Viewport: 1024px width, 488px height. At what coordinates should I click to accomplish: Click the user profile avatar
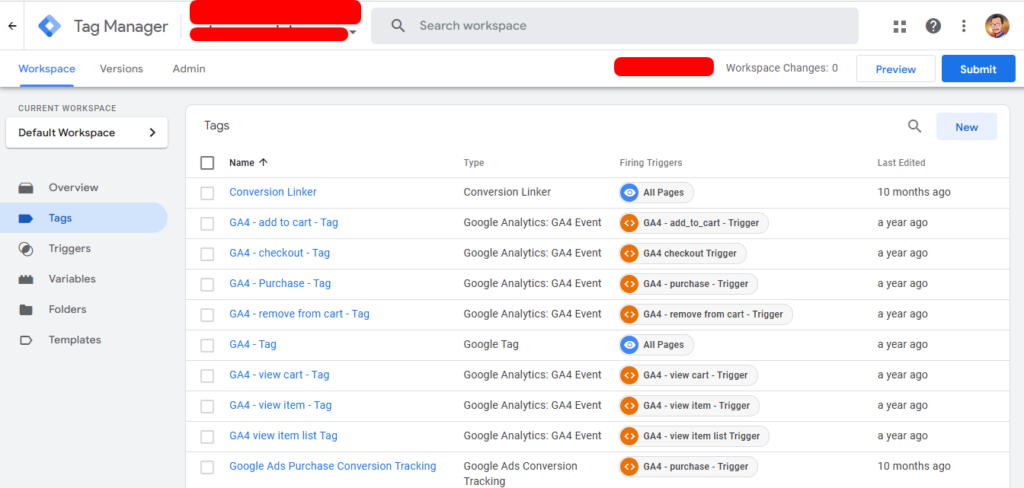click(997, 26)
